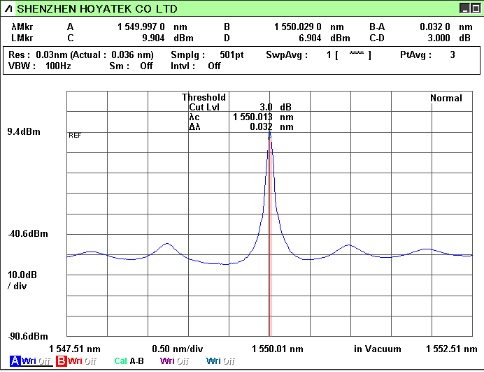Click the Intvl Off interval setting
This screenshot has height=372, width=484.
195,66
